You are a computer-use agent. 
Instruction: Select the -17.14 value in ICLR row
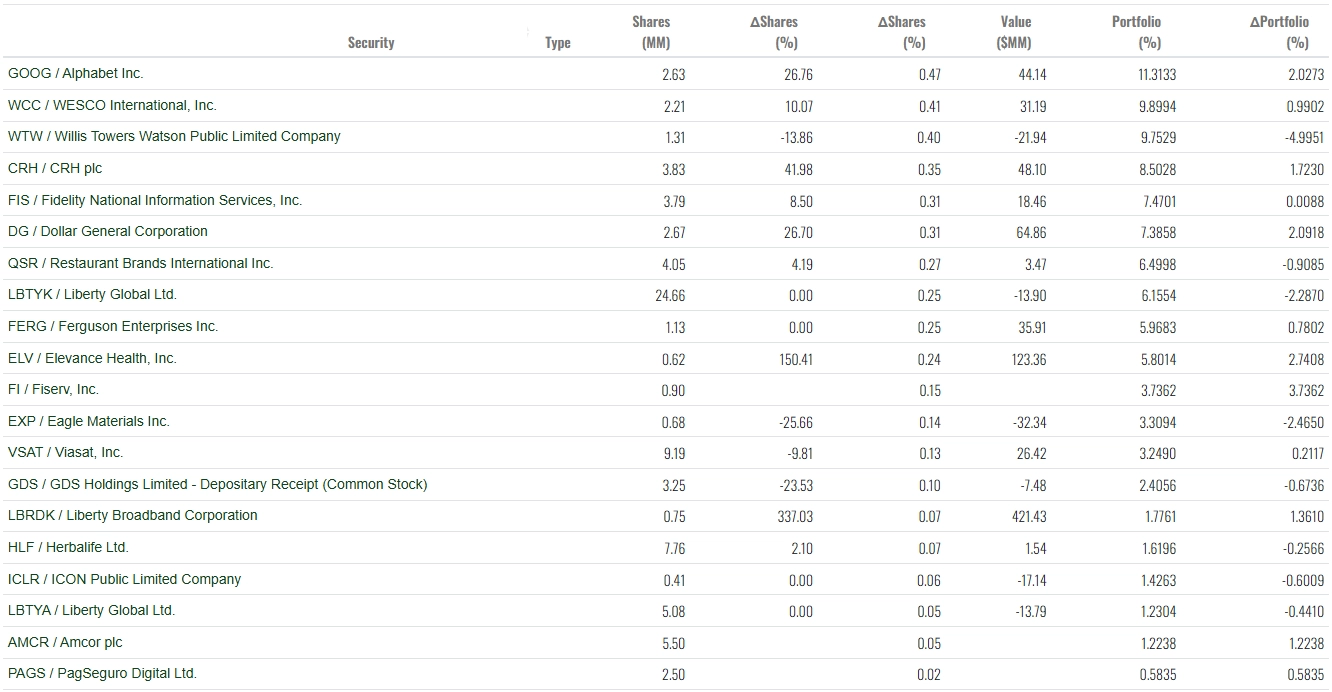[x=1030, y=581]
